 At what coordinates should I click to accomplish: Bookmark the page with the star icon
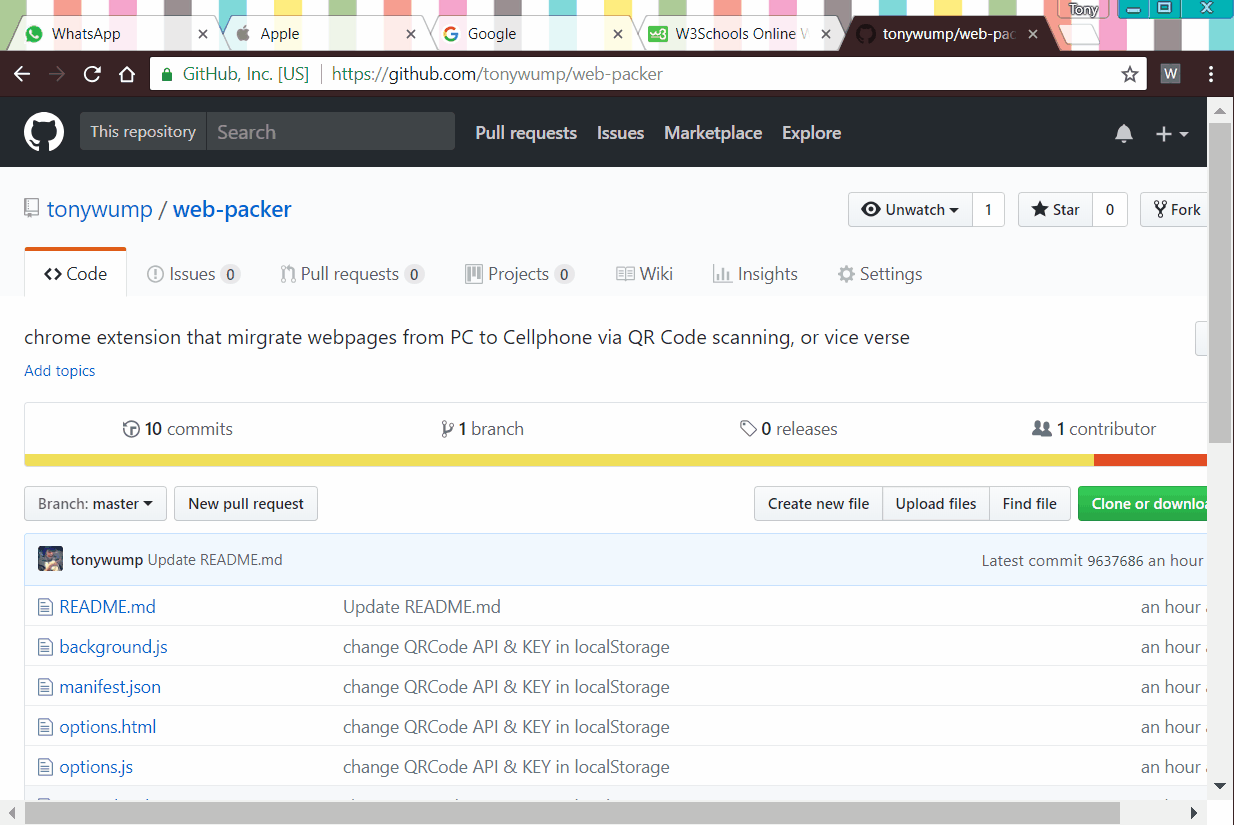(x=1129, y=73)
